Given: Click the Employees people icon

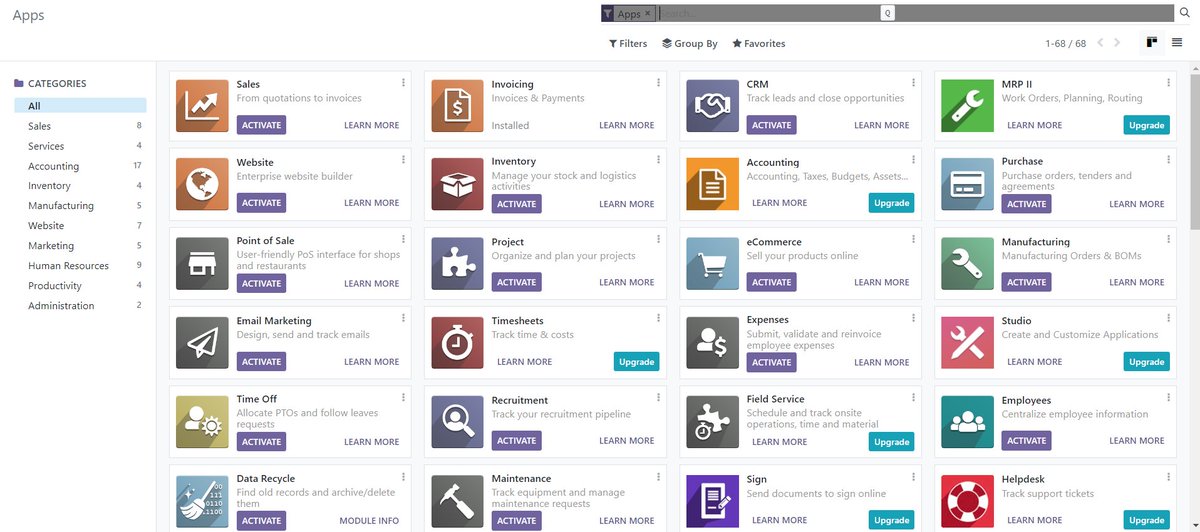Looking at the screenshot, I should (x=967, y=421).
